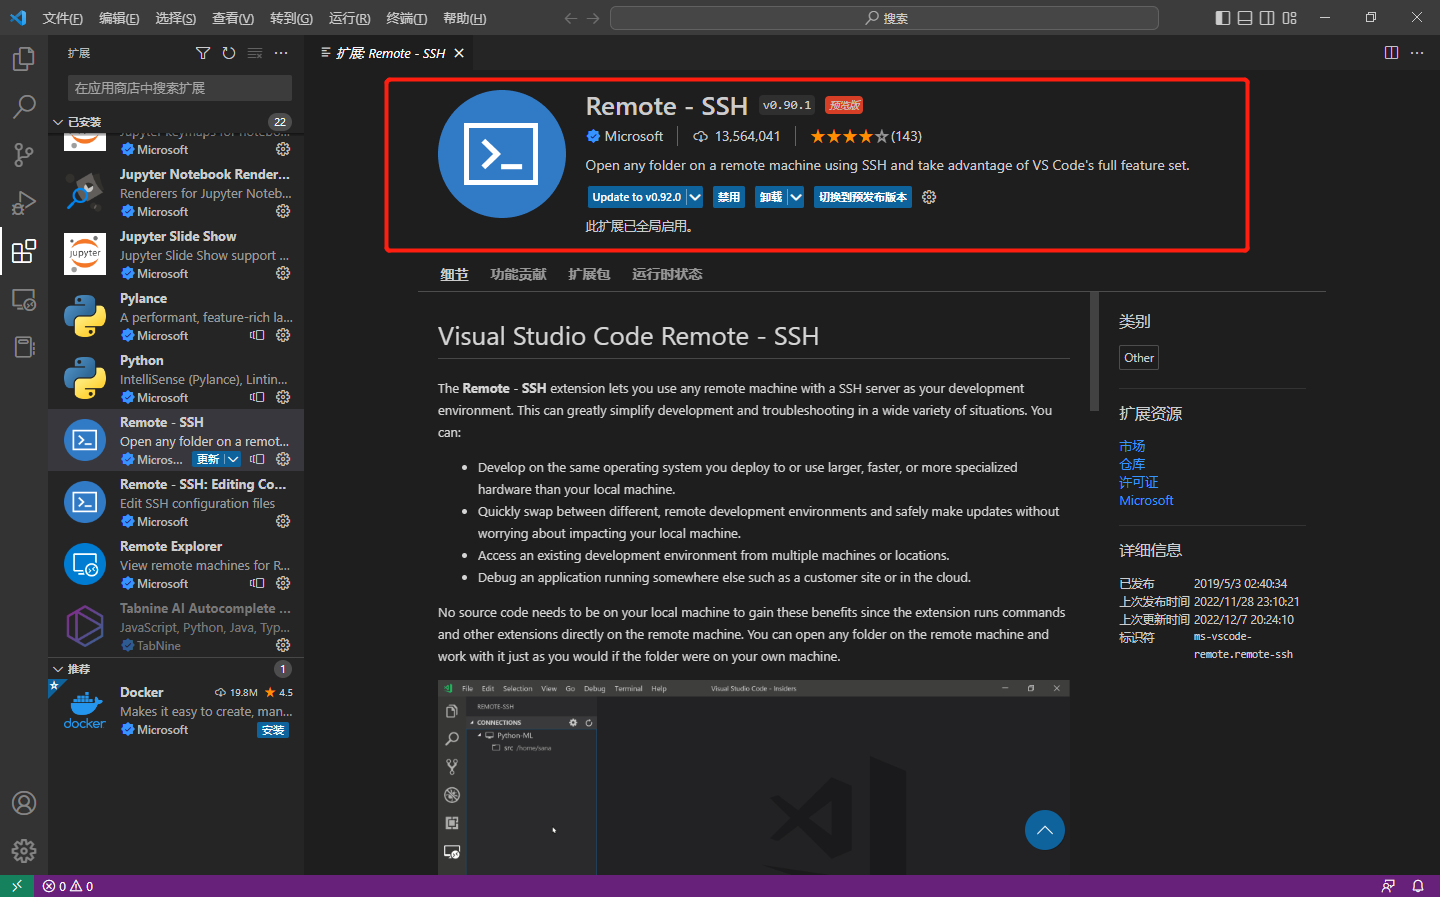
Task: Collapse the installed extensions section
Action: [x=58, y=122]
